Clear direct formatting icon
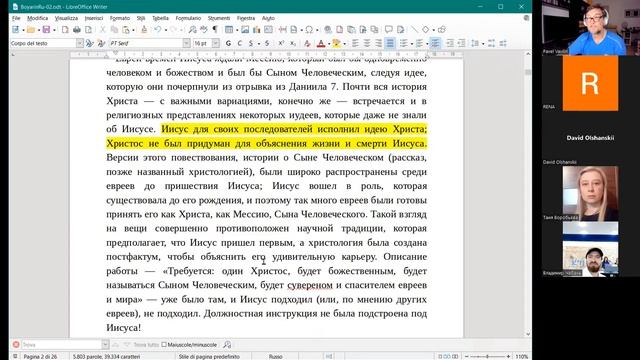This screenshot has width=640, height=360. pyautogui.click(x=307, y=43)
